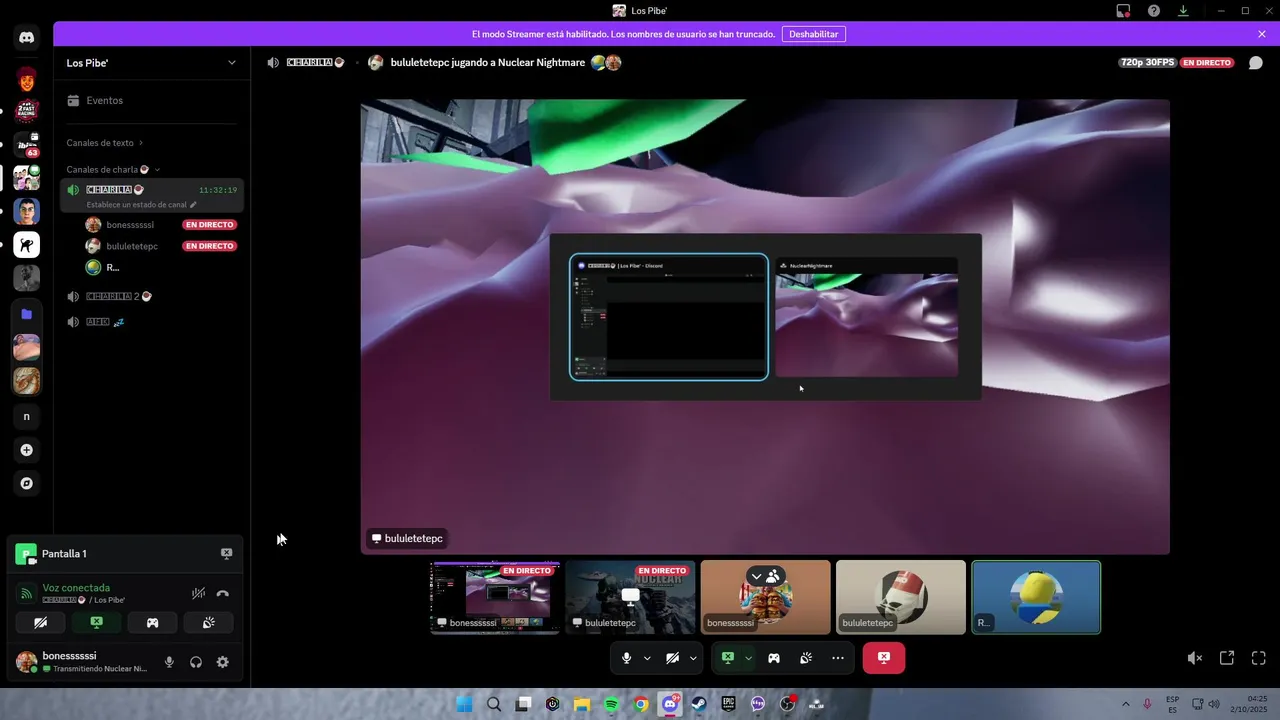Edit channel status 'Establece un estado de canal'
The image size is (1280, 720).
click(x=141, y=205)
